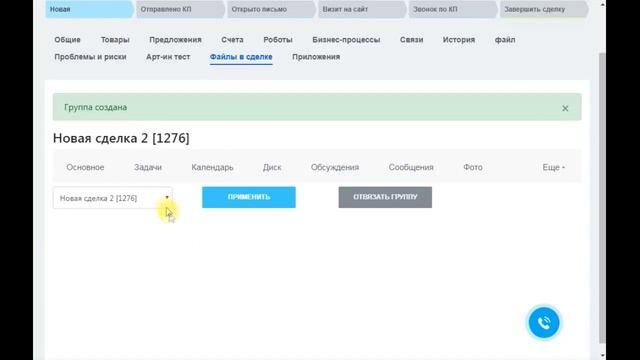640x360 pixels.
Task: Open the Проблемы и риски tab
Action: point(90,57)
